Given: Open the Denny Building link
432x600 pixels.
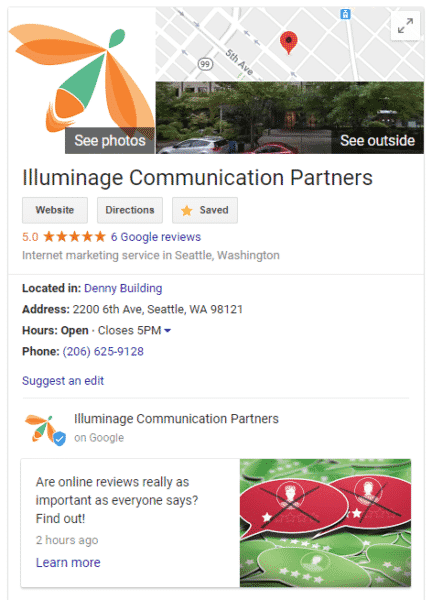Looking at the screenshot, I should pyautogui.click(x=123, y=288).
